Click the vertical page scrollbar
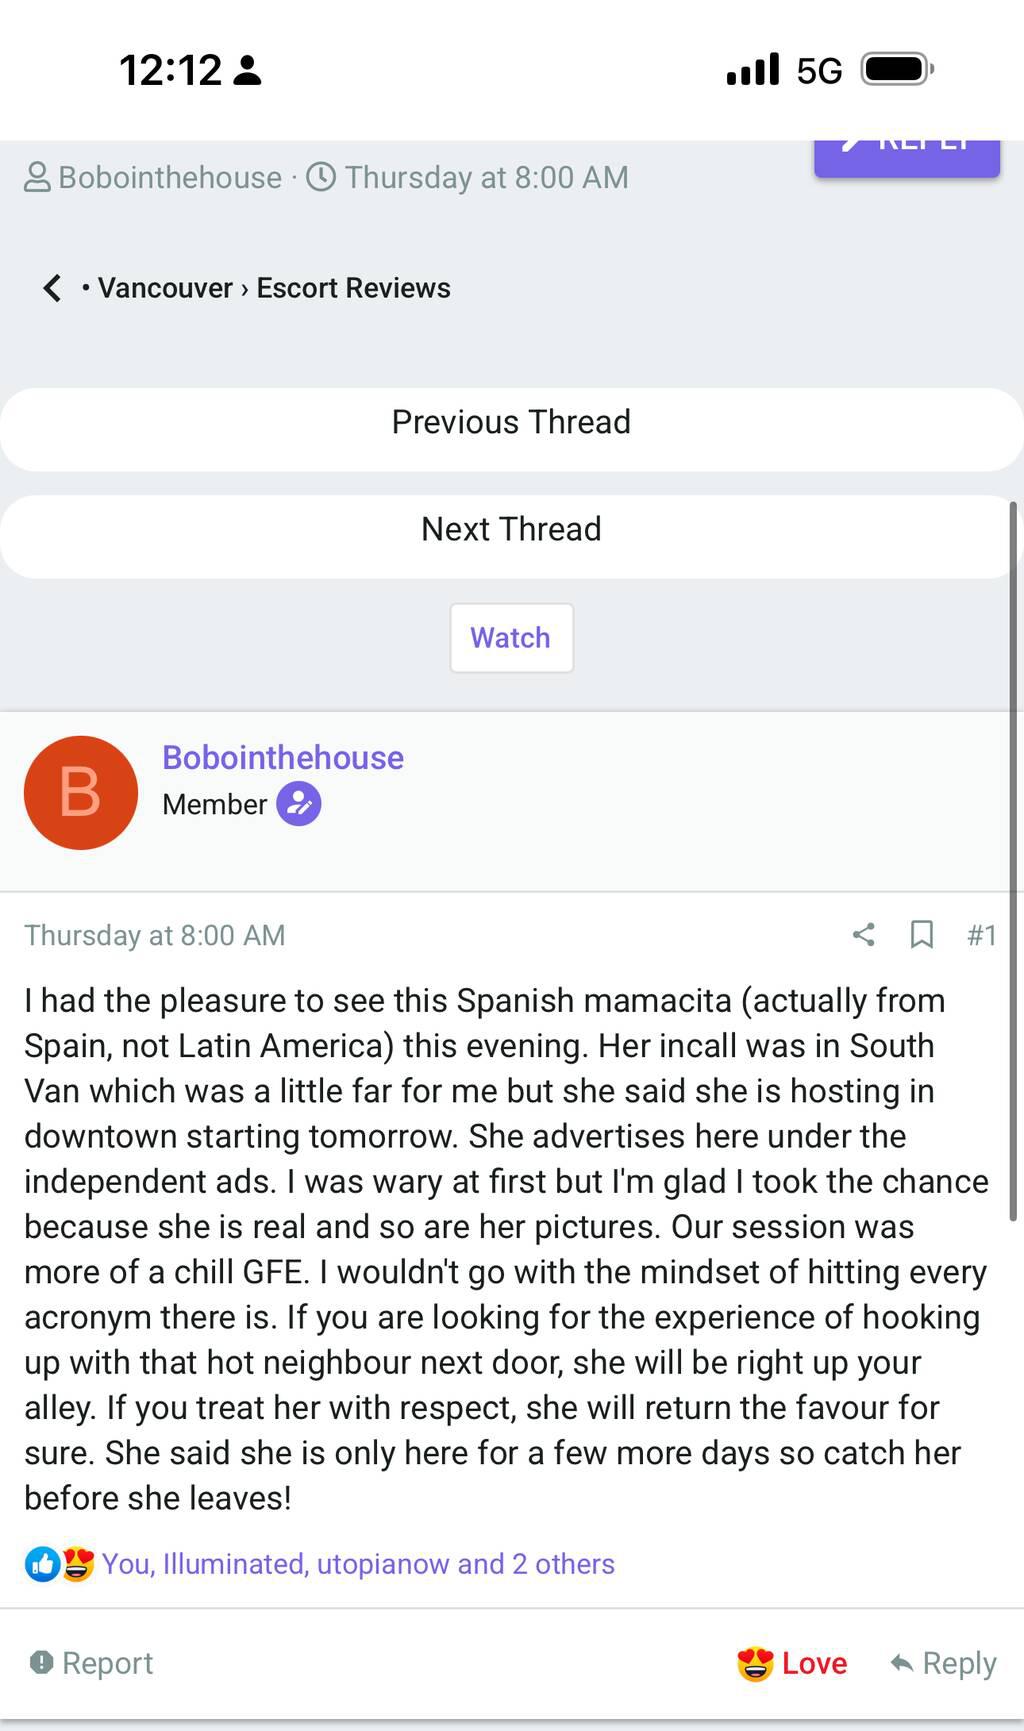Image resolution: width=1024 pixels, height=1731 pixels. (1013, 860)
